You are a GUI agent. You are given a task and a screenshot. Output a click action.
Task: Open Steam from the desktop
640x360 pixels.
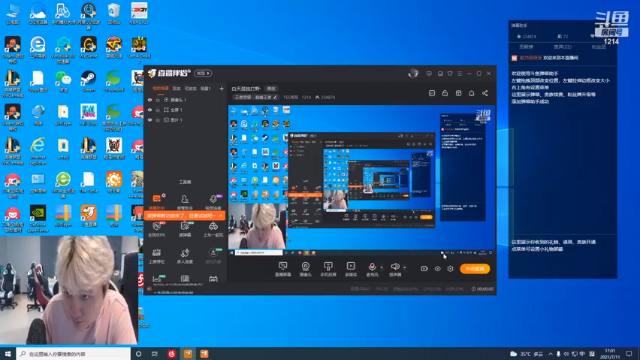(x=88, y=80)
